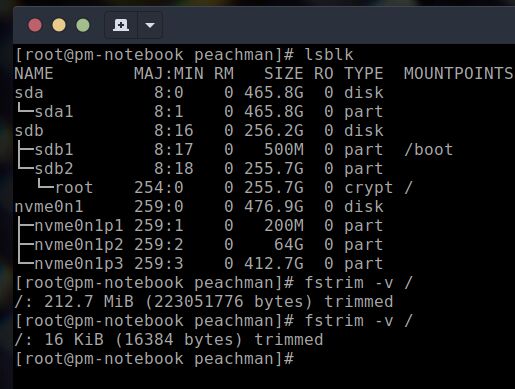Click the sda1 partition entry

(x=54, y=111)
